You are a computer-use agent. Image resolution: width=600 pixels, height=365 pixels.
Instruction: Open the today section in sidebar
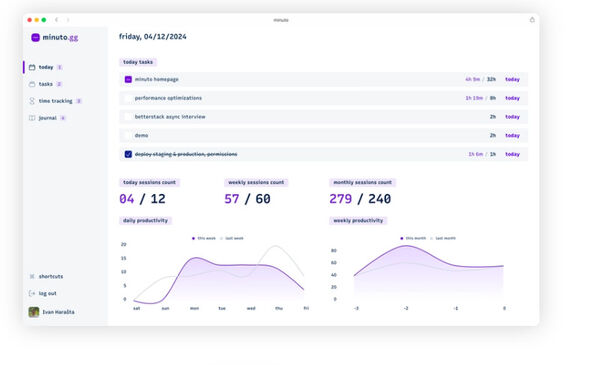coord(46,67)
